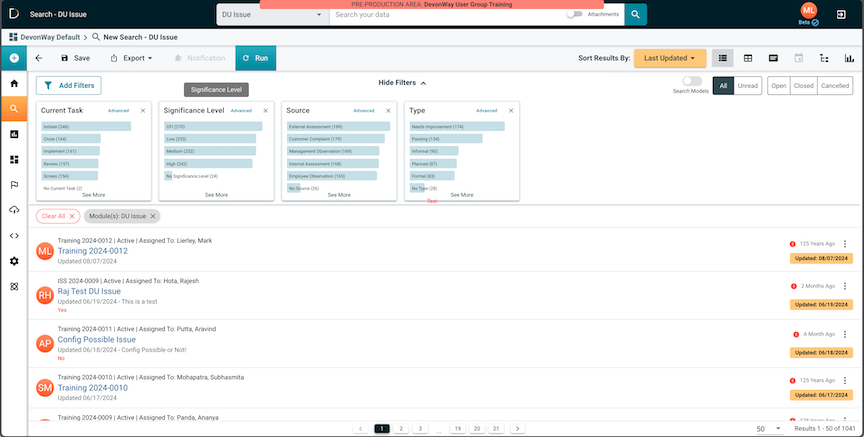Open settings gear in sidebar
The height and width of the screenshot is (437, 864).
(x=14, y=261)
